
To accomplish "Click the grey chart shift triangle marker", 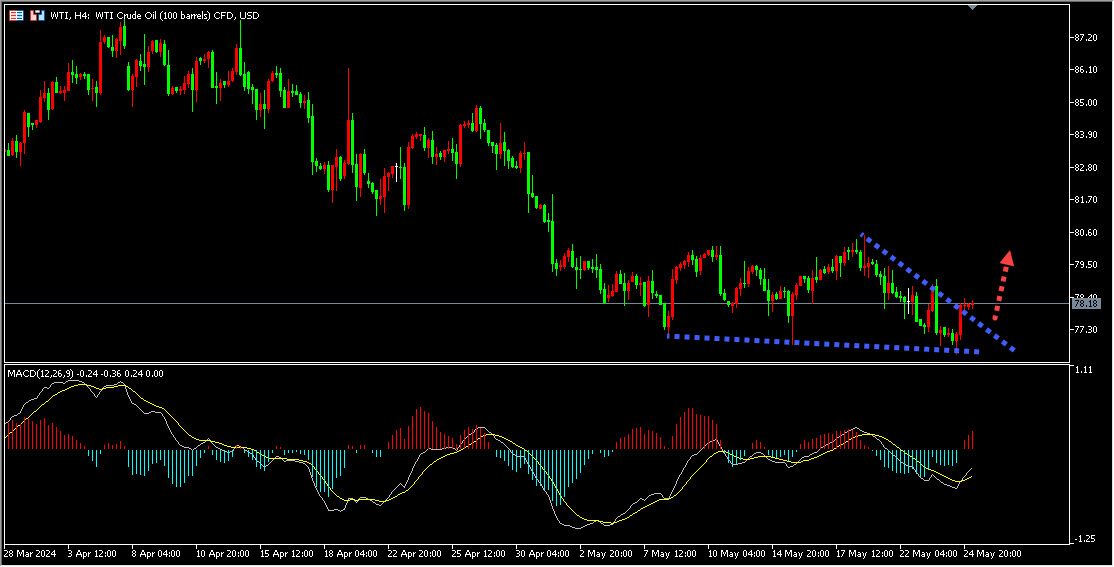I will 973,6.
